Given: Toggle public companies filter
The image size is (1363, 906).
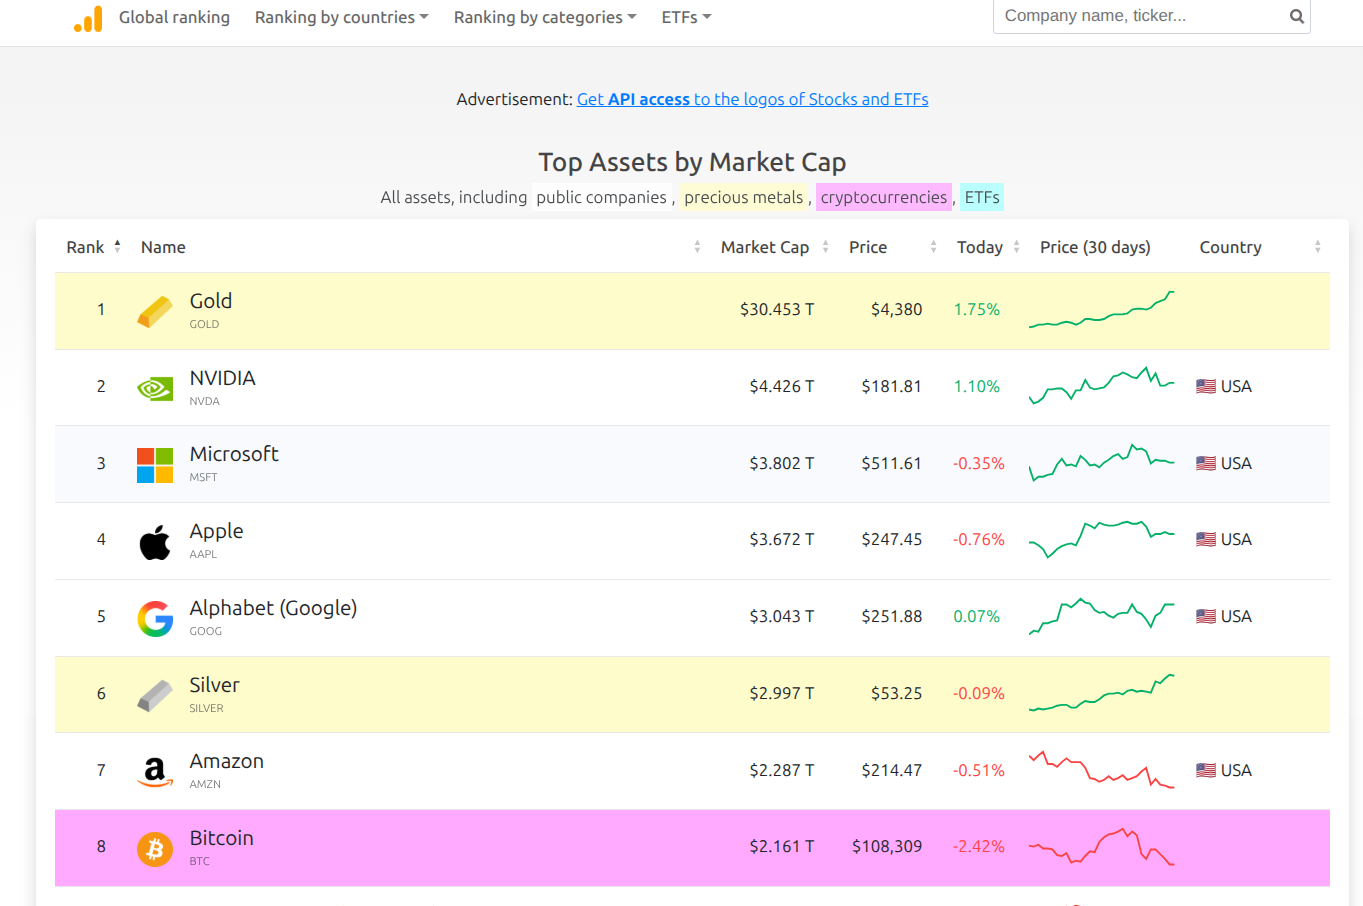Looking at the screenshot, I should click(x=601, y=197).
